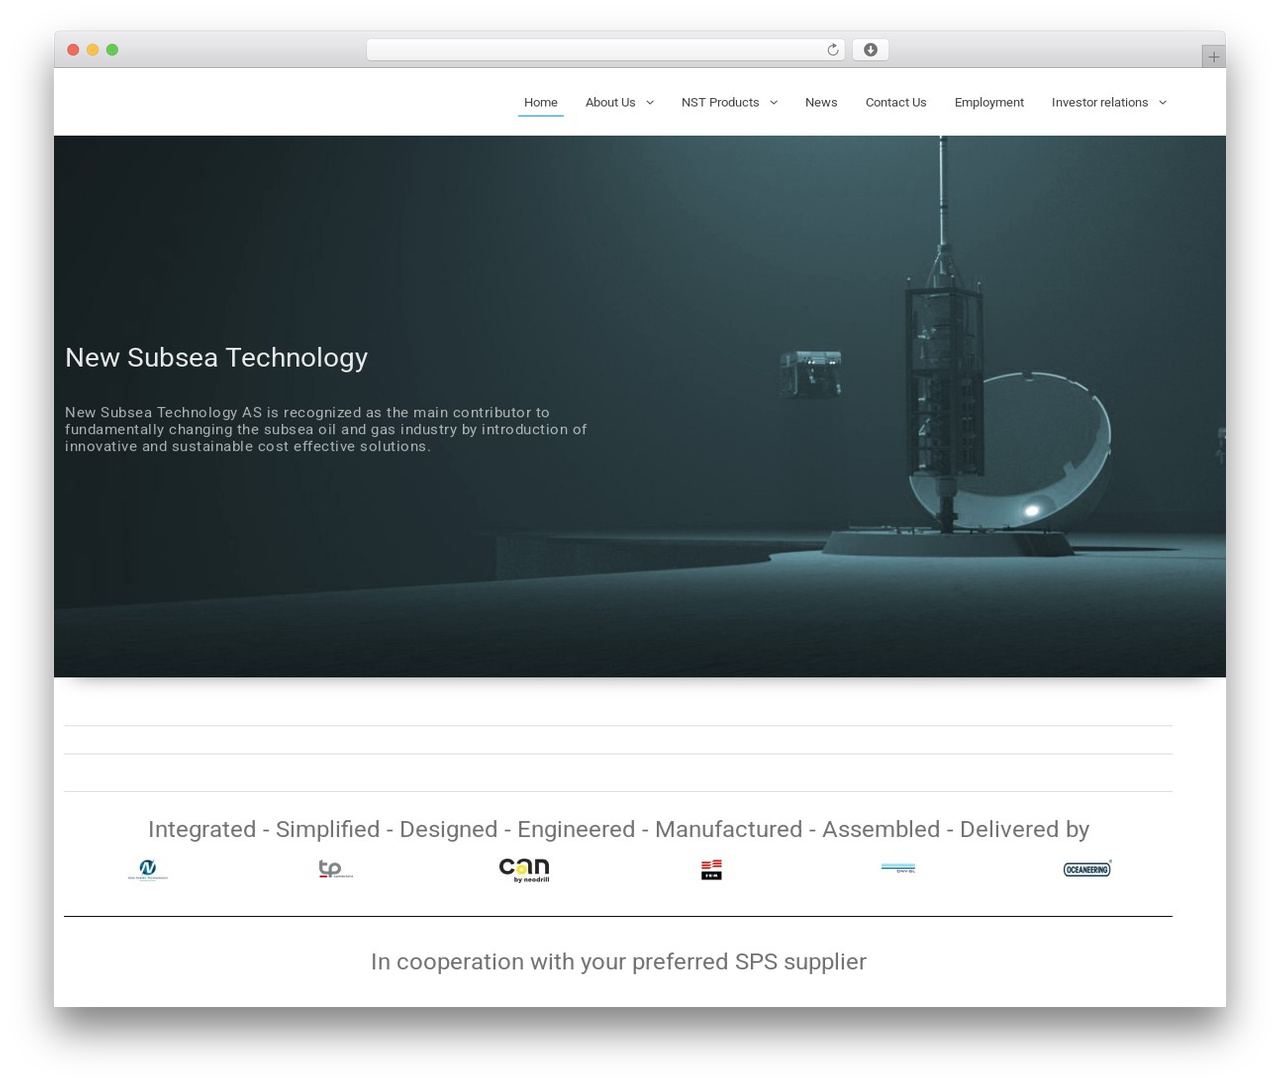The image size is (1280, 1084).
Task: Expand the NST Products menu chevron
Action: pos(773,103)
